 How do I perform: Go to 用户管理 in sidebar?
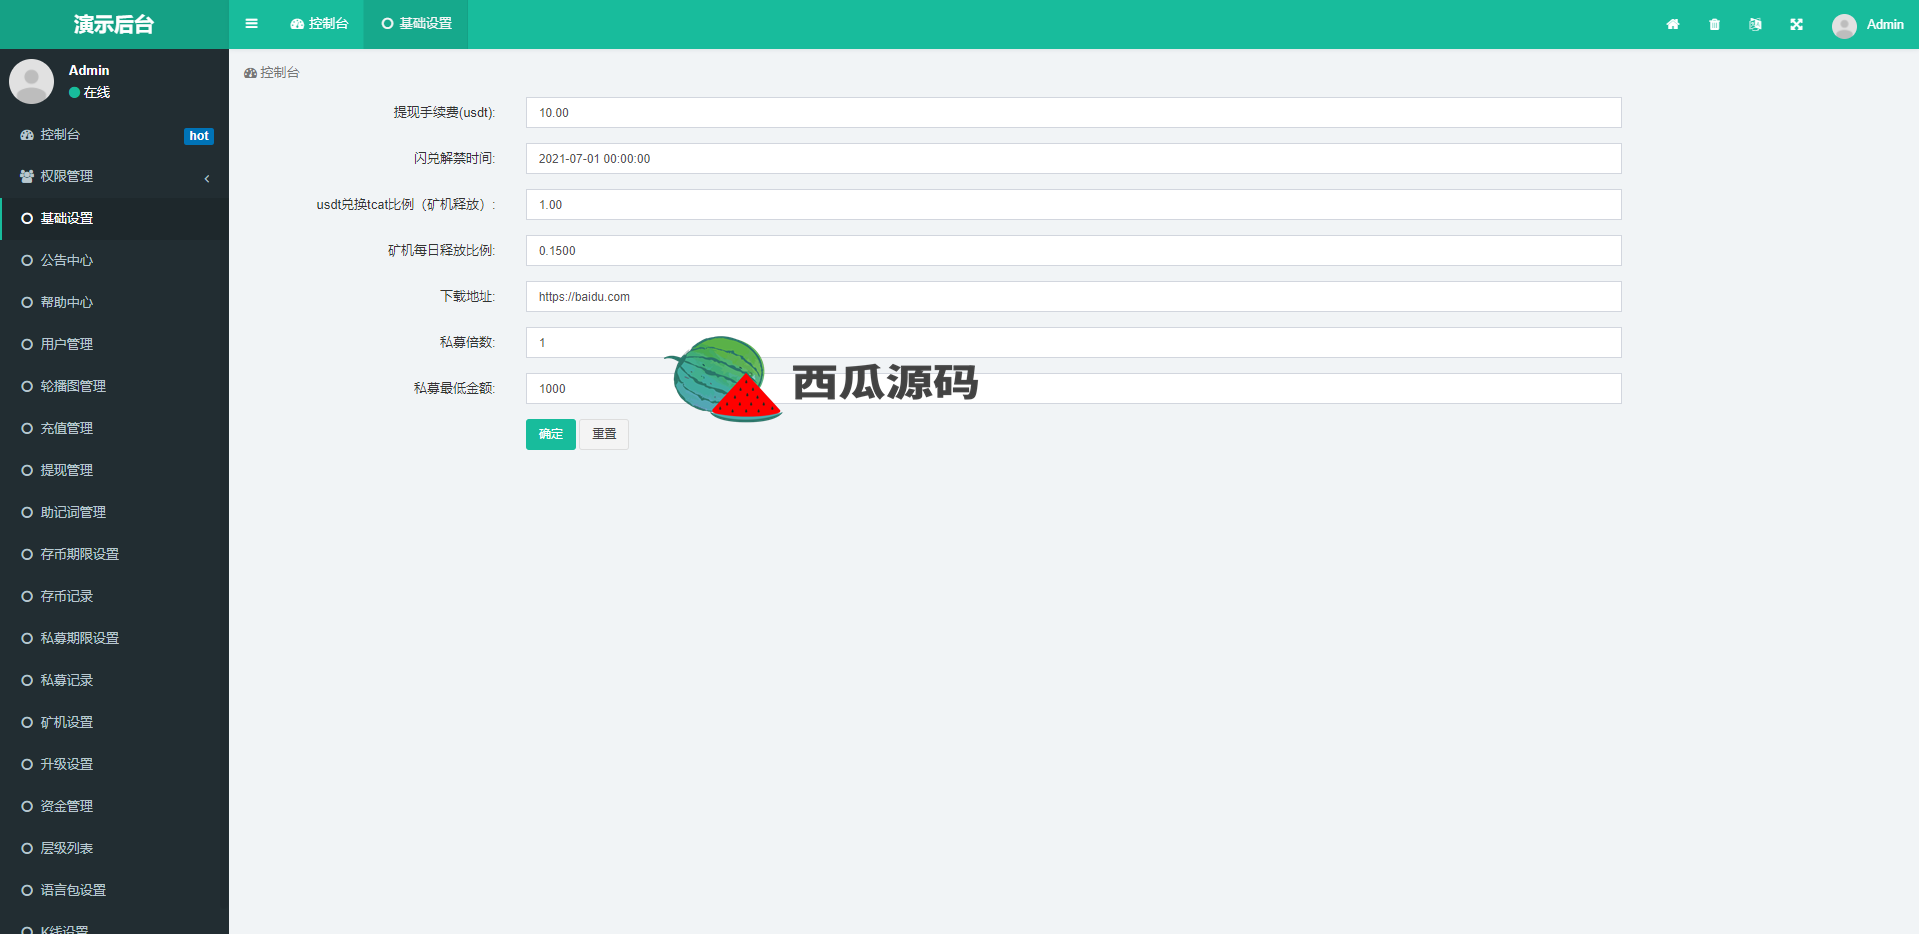click(114, 344)
